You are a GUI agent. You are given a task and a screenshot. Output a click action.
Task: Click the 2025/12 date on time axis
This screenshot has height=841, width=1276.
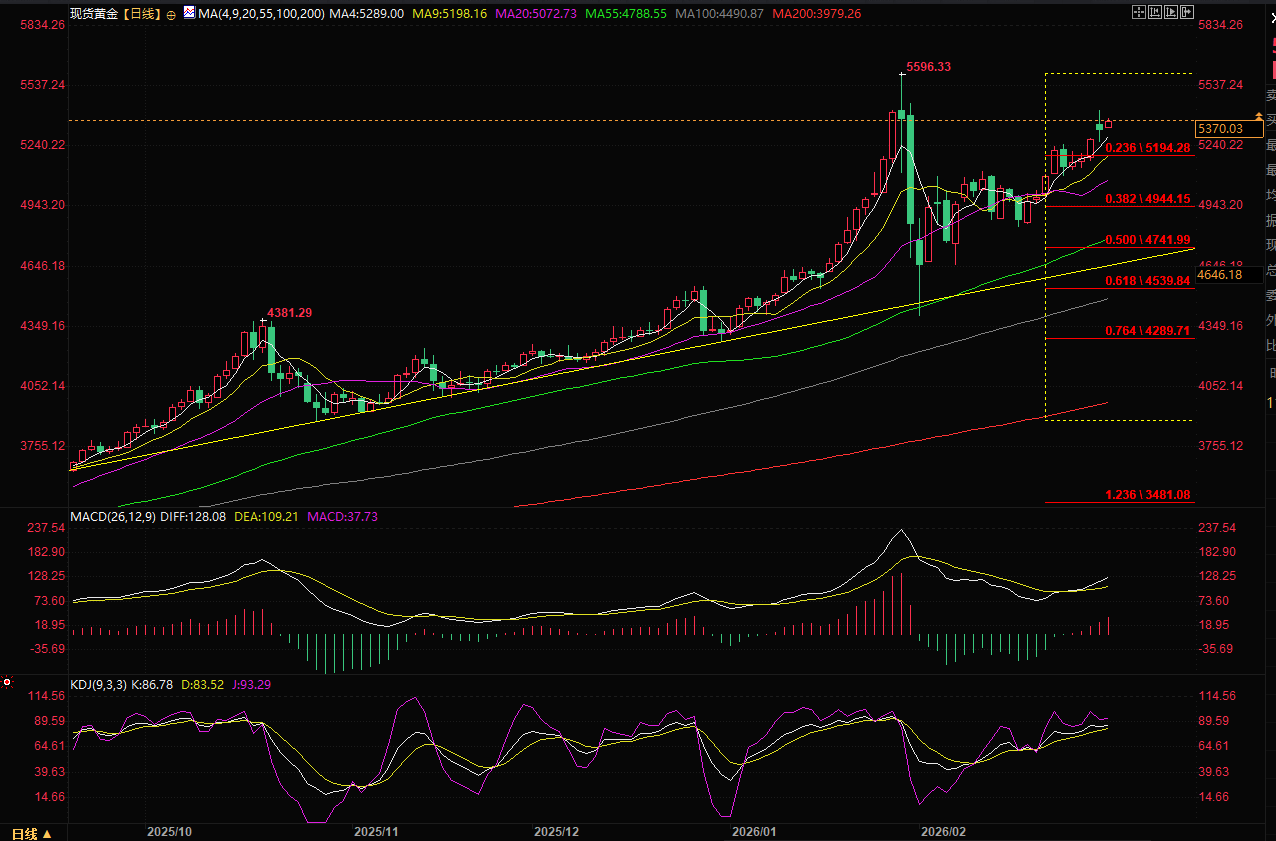(556, 832)
